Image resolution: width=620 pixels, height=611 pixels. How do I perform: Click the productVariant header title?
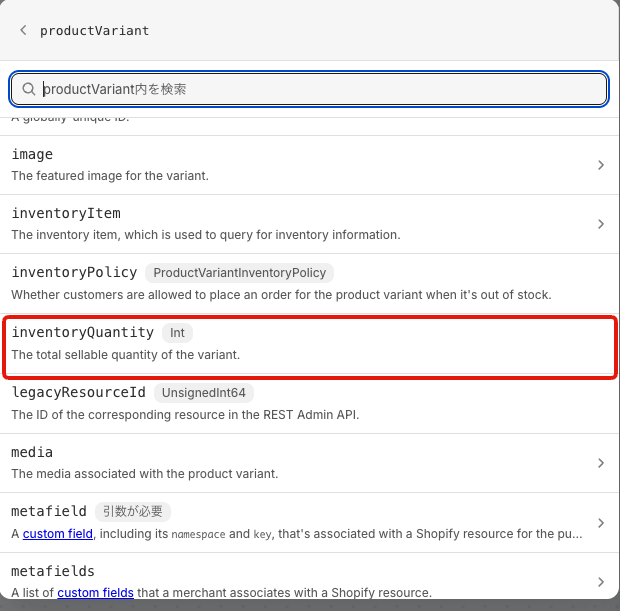94,31
